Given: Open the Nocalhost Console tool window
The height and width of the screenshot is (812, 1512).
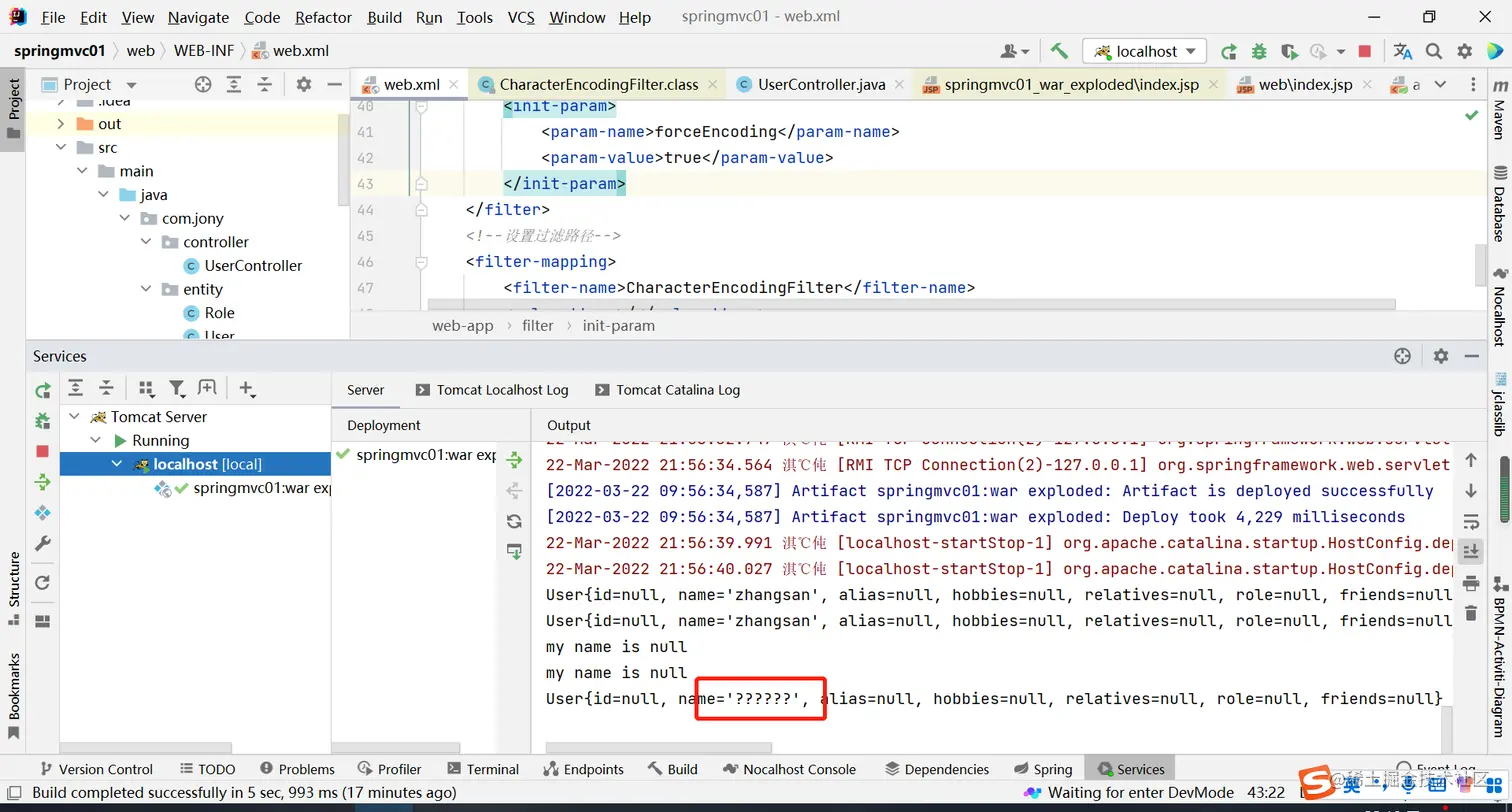Looking at the screenshot, I should 789,769.
